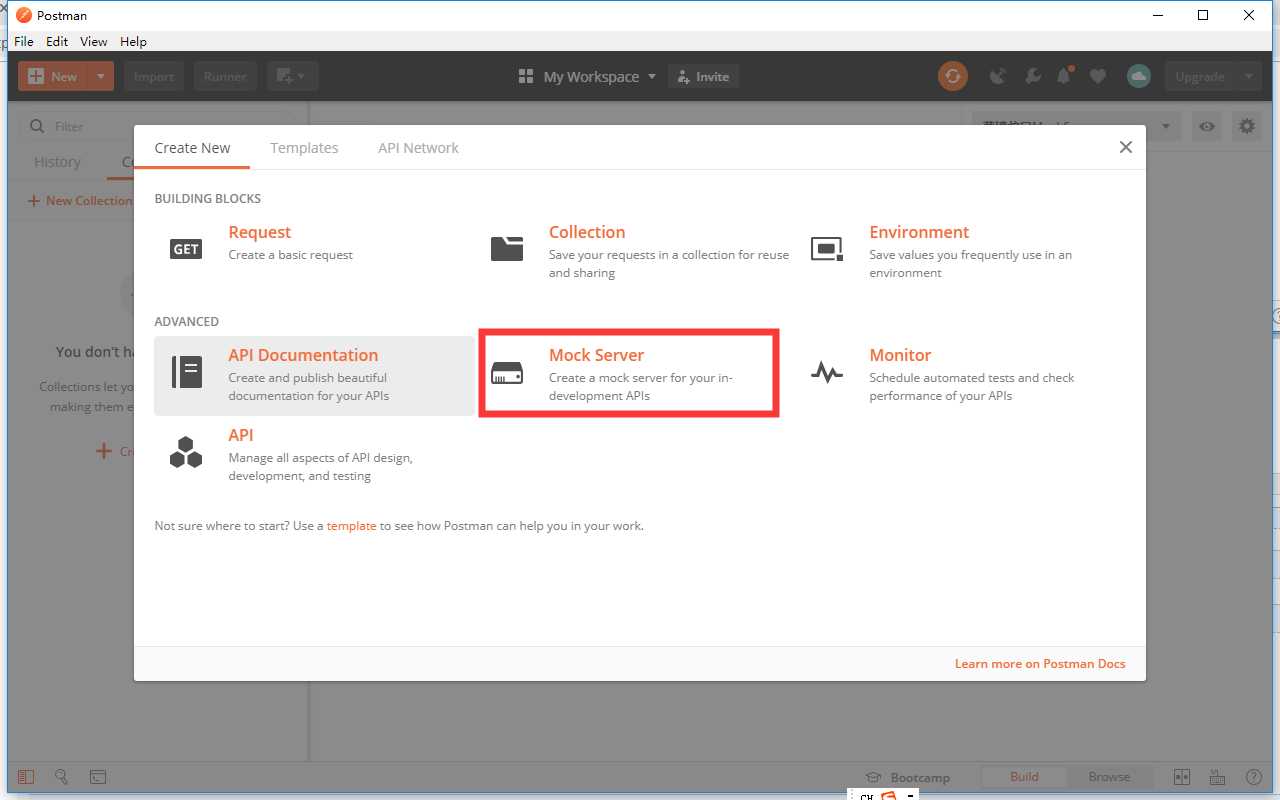Expand the Upgrade dropdown arrow
1280x800 pixels.
[1248, 76]
